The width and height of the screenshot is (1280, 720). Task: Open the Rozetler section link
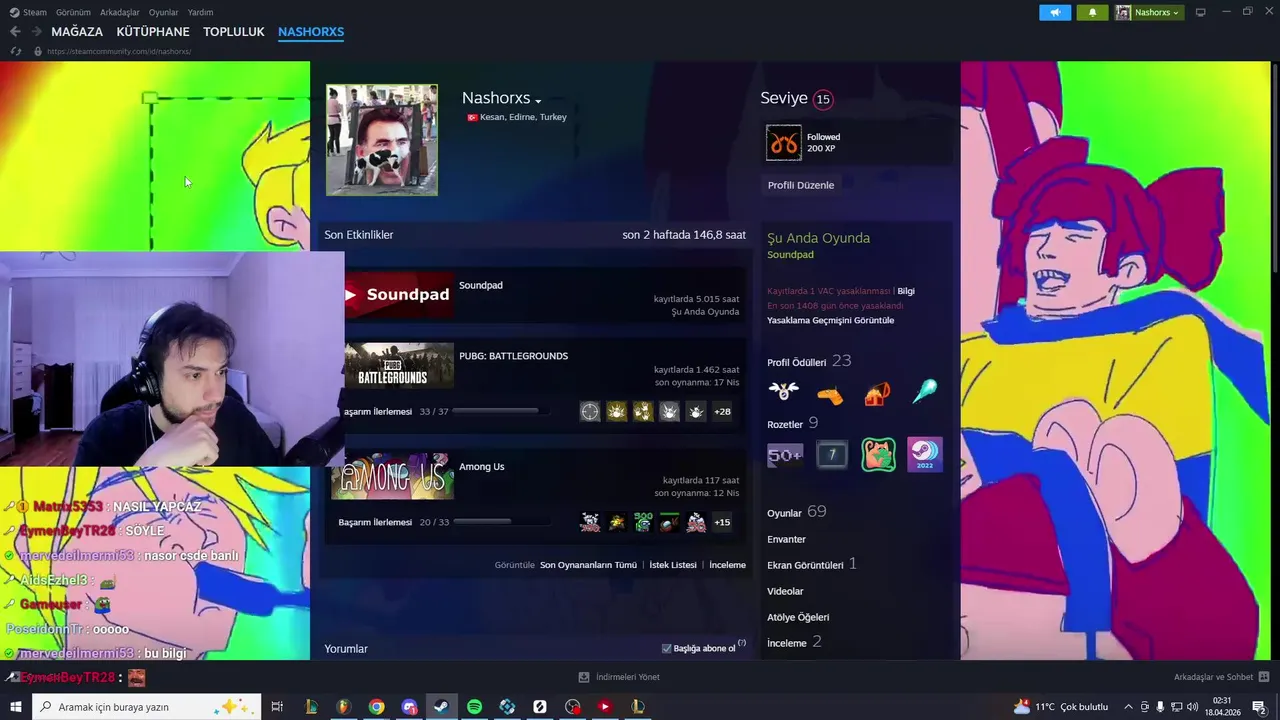785,424
